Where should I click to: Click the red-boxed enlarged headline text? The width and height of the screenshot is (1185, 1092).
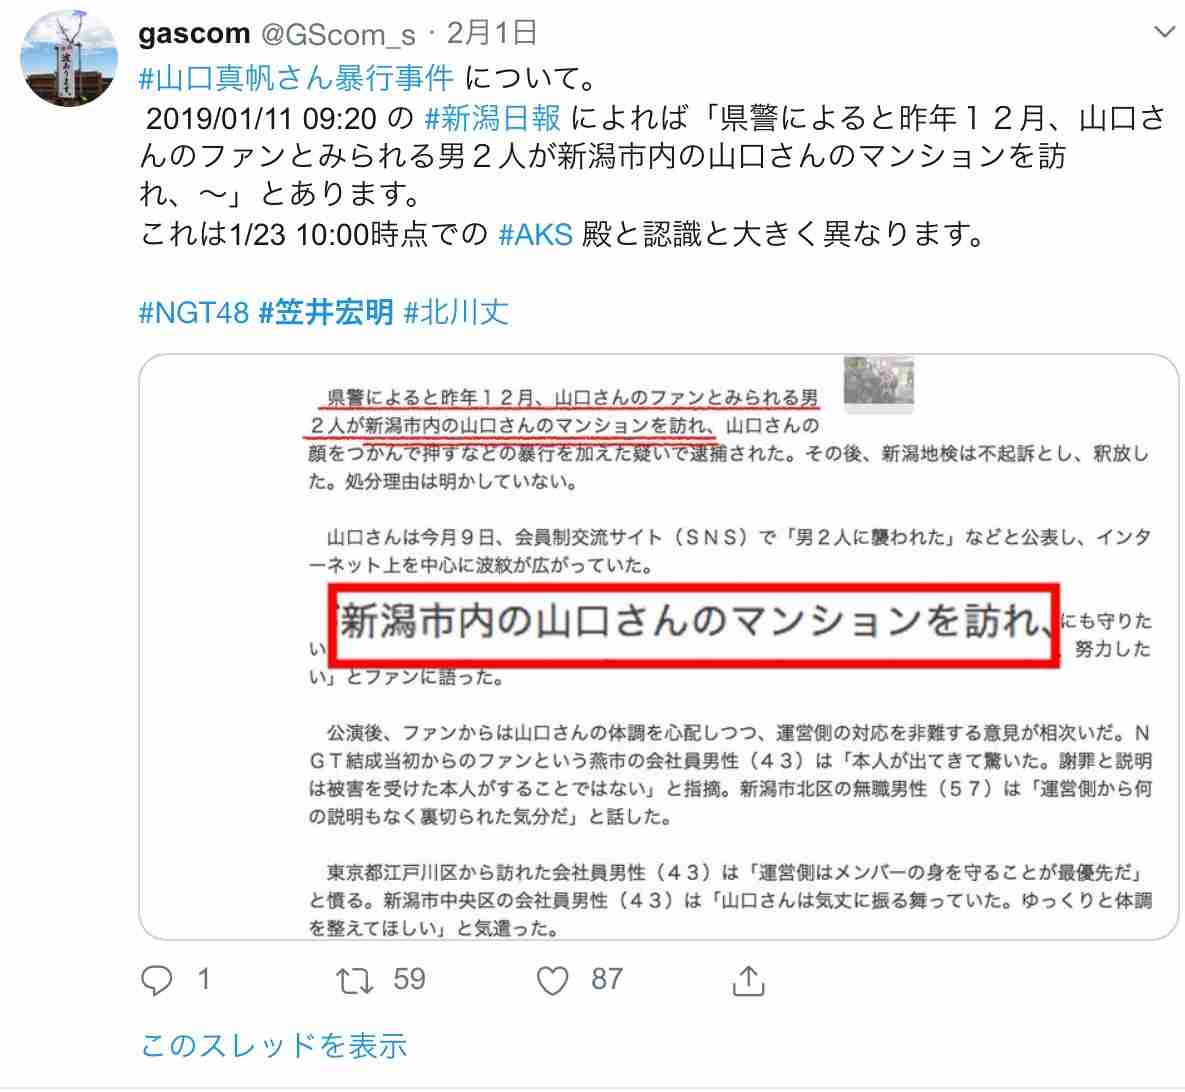coord(694,624)
